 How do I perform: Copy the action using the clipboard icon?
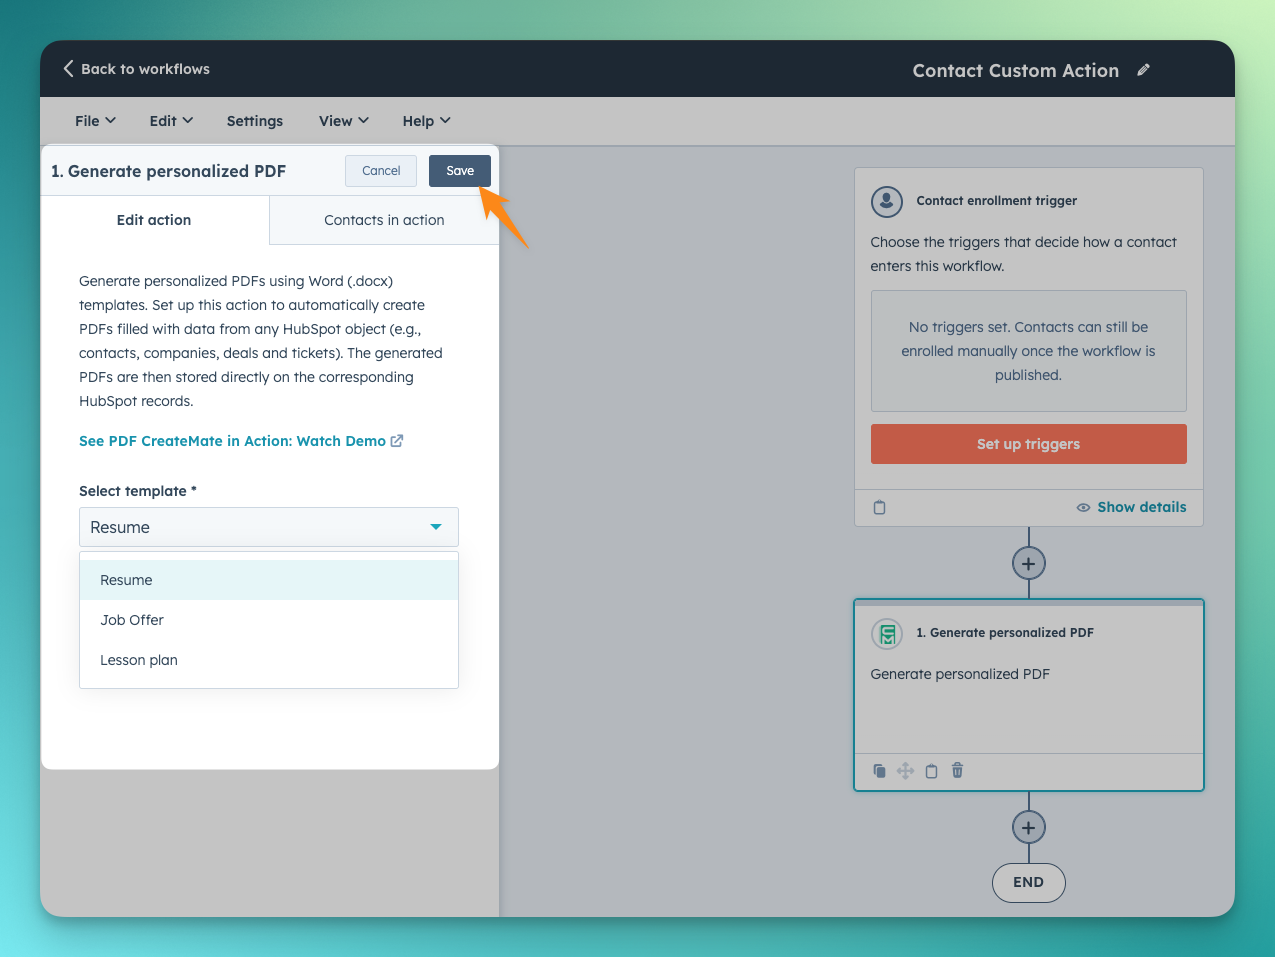(931, 770)
